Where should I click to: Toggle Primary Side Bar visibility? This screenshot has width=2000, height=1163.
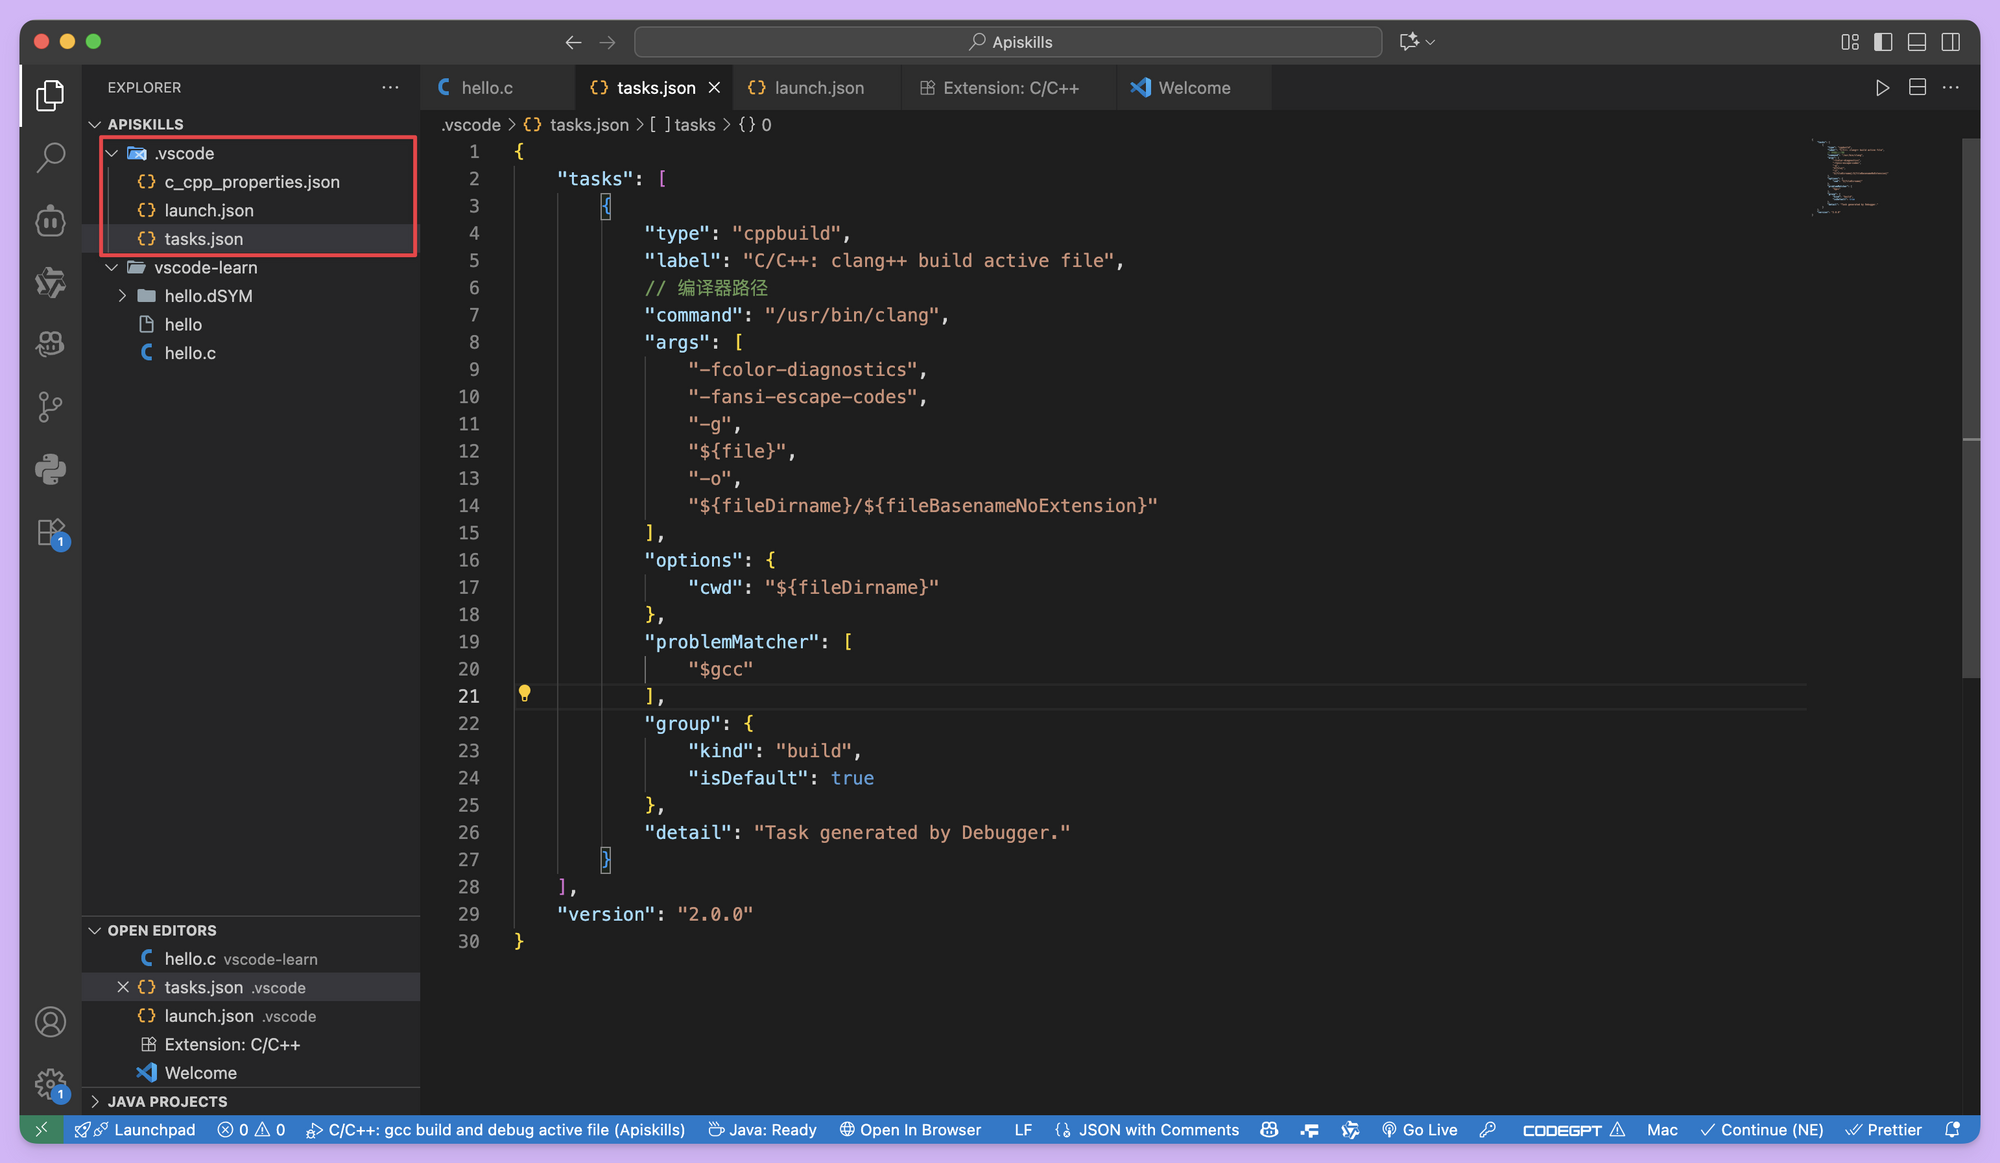click(1883, 42)
